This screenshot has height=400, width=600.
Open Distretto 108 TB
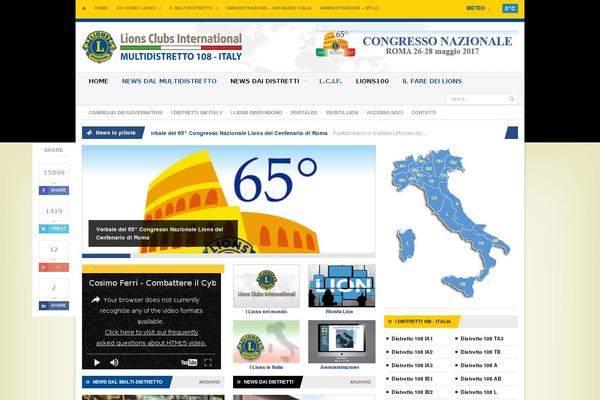coord(480,352)
